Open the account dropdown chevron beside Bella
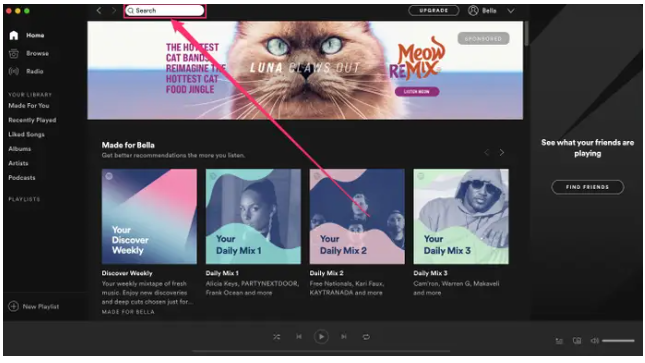Viewport: 645px width, 363px height. click(x=510, y=11)
